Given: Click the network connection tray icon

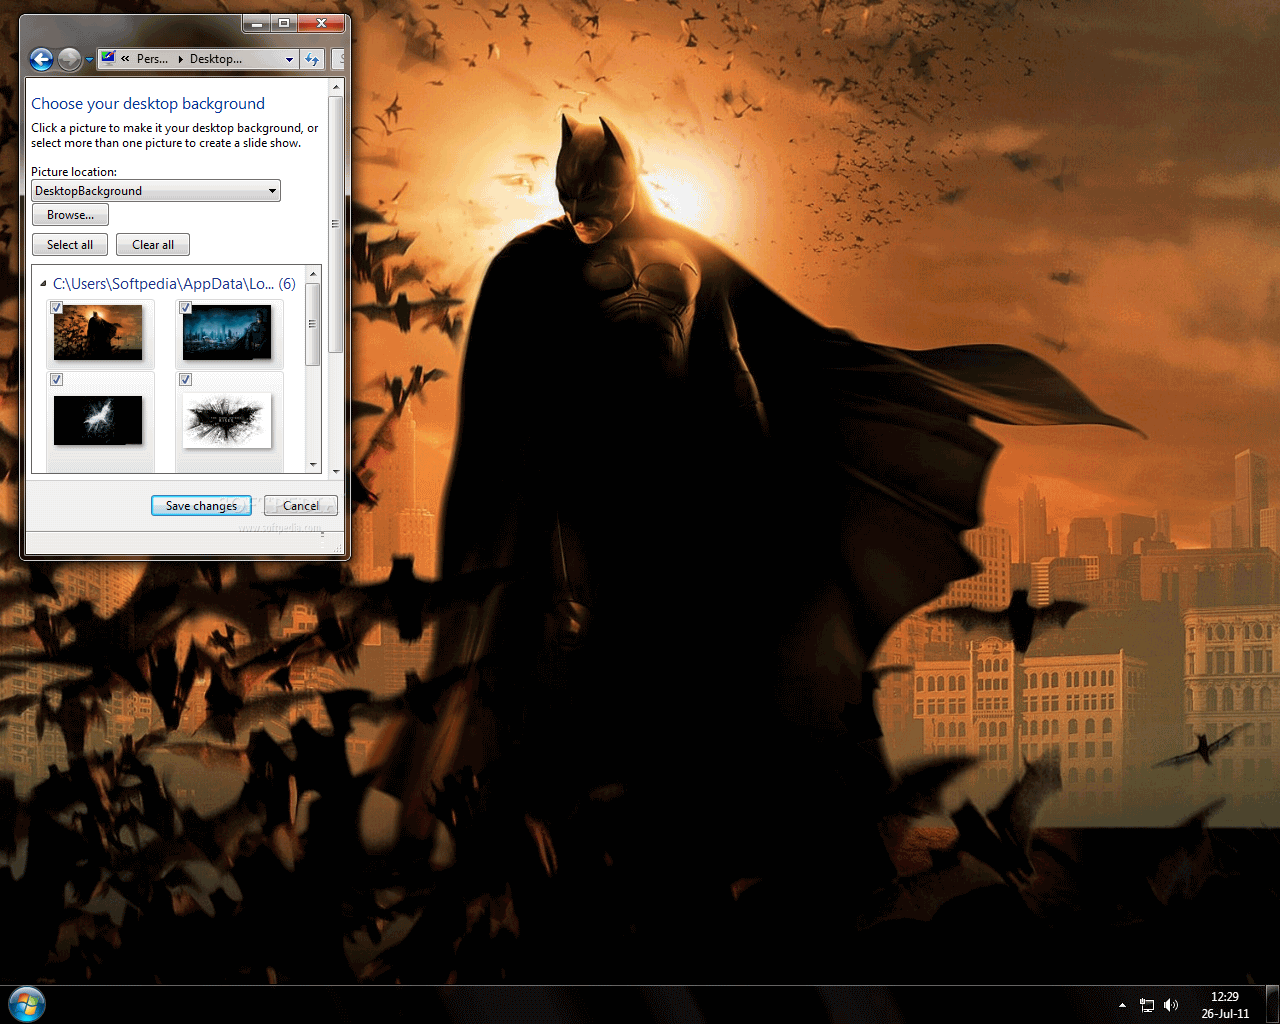Looking at the screenshot, I should tap(1147, 1005).
